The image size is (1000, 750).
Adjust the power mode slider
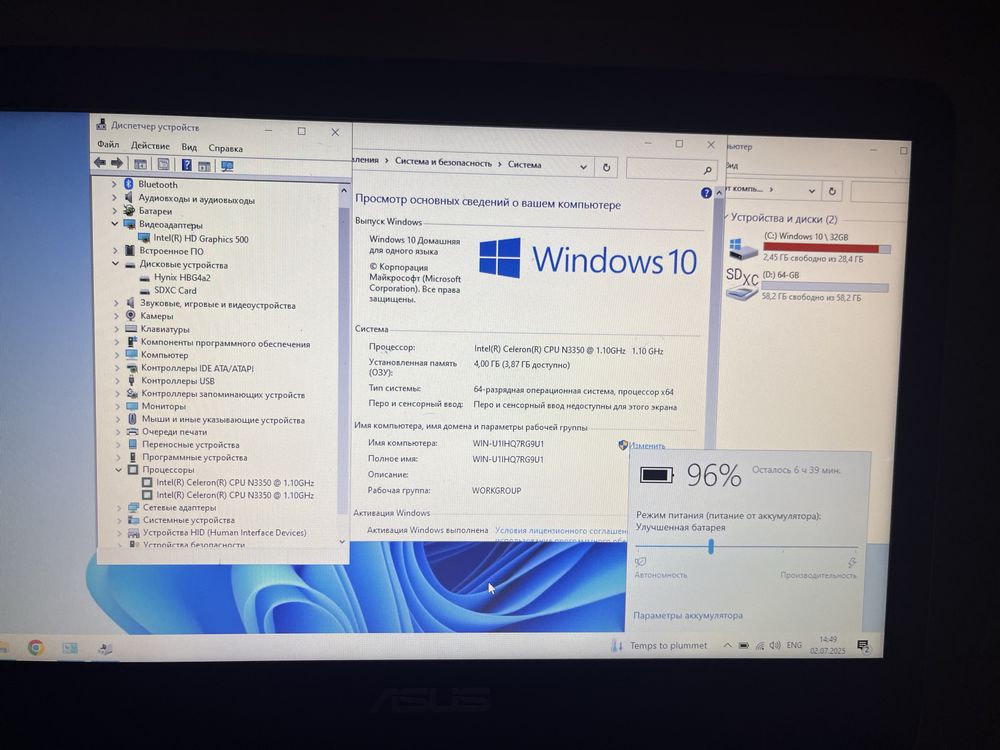pos(710,547)
